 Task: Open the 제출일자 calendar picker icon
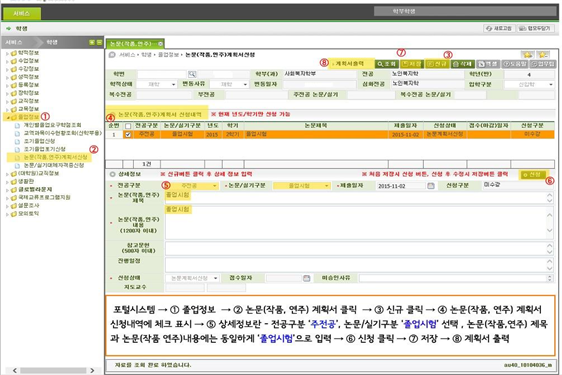pos(431,186)
